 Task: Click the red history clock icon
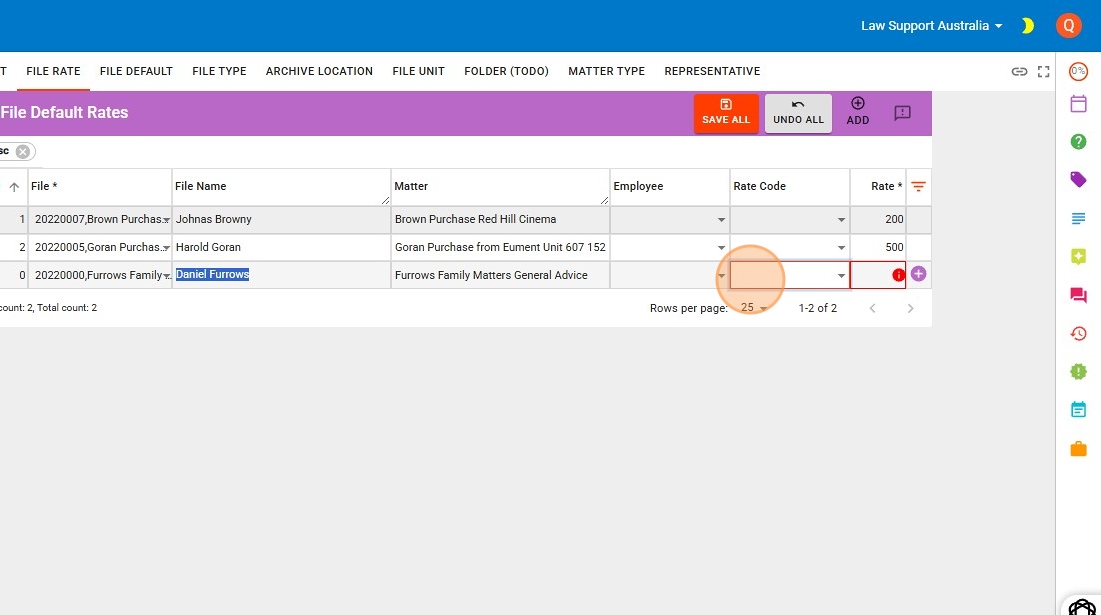coord(1078,333)
